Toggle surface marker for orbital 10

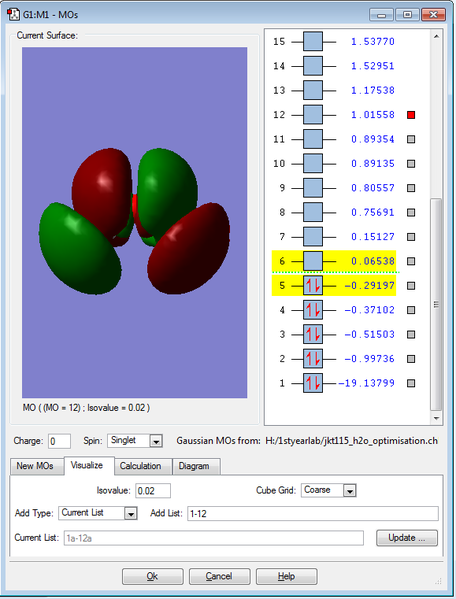pyautogui.click(x=411, y=164)
